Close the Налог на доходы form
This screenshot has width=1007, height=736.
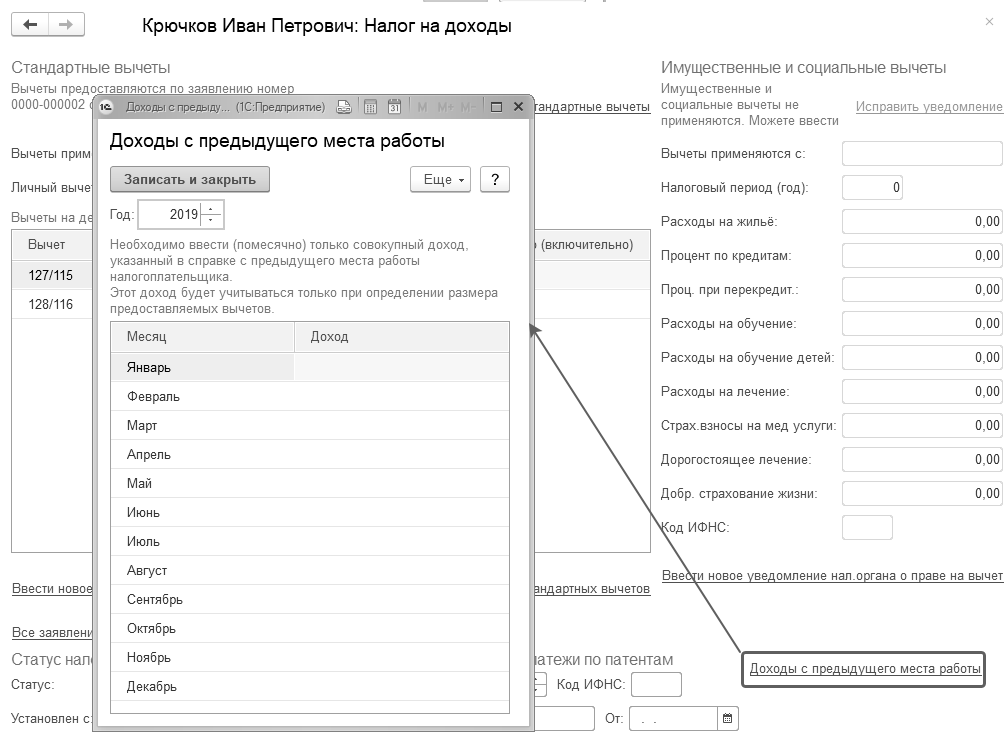click(x=989, y=22)
